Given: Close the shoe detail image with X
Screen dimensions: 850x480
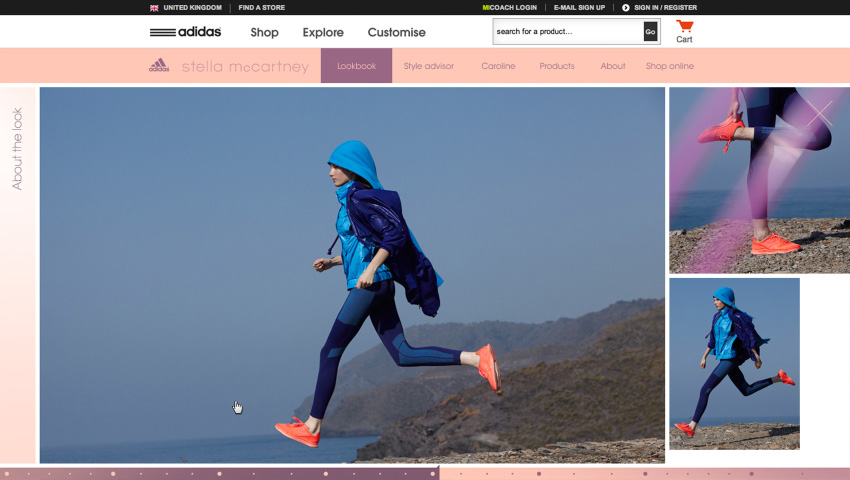Looking at the screenshot, I should click(x=820, y=113).
